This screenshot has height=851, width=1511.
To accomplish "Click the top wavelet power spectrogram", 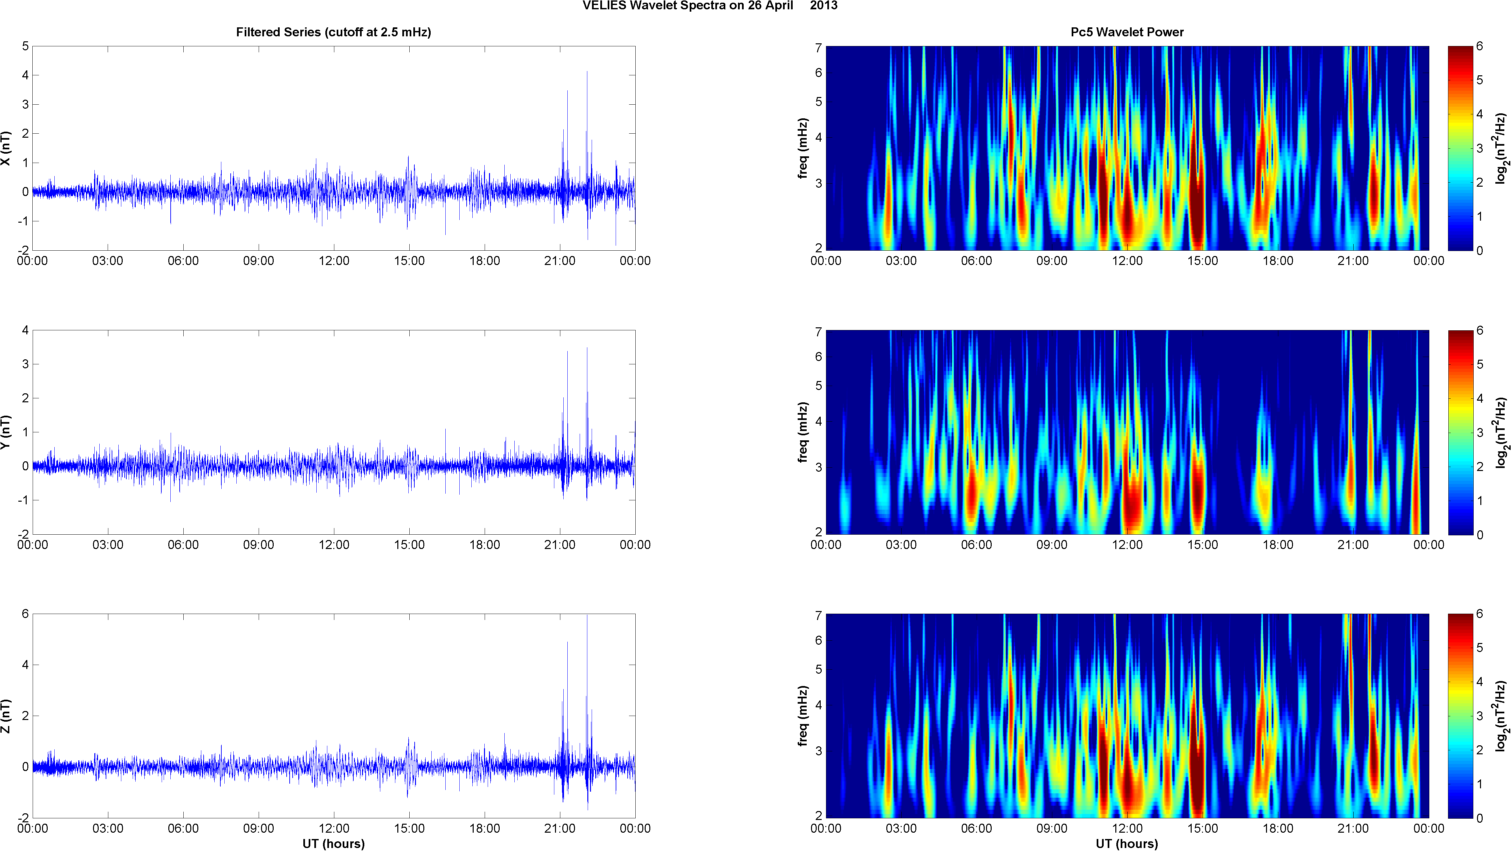I will pyautogui.click(x=1127, y=148).
